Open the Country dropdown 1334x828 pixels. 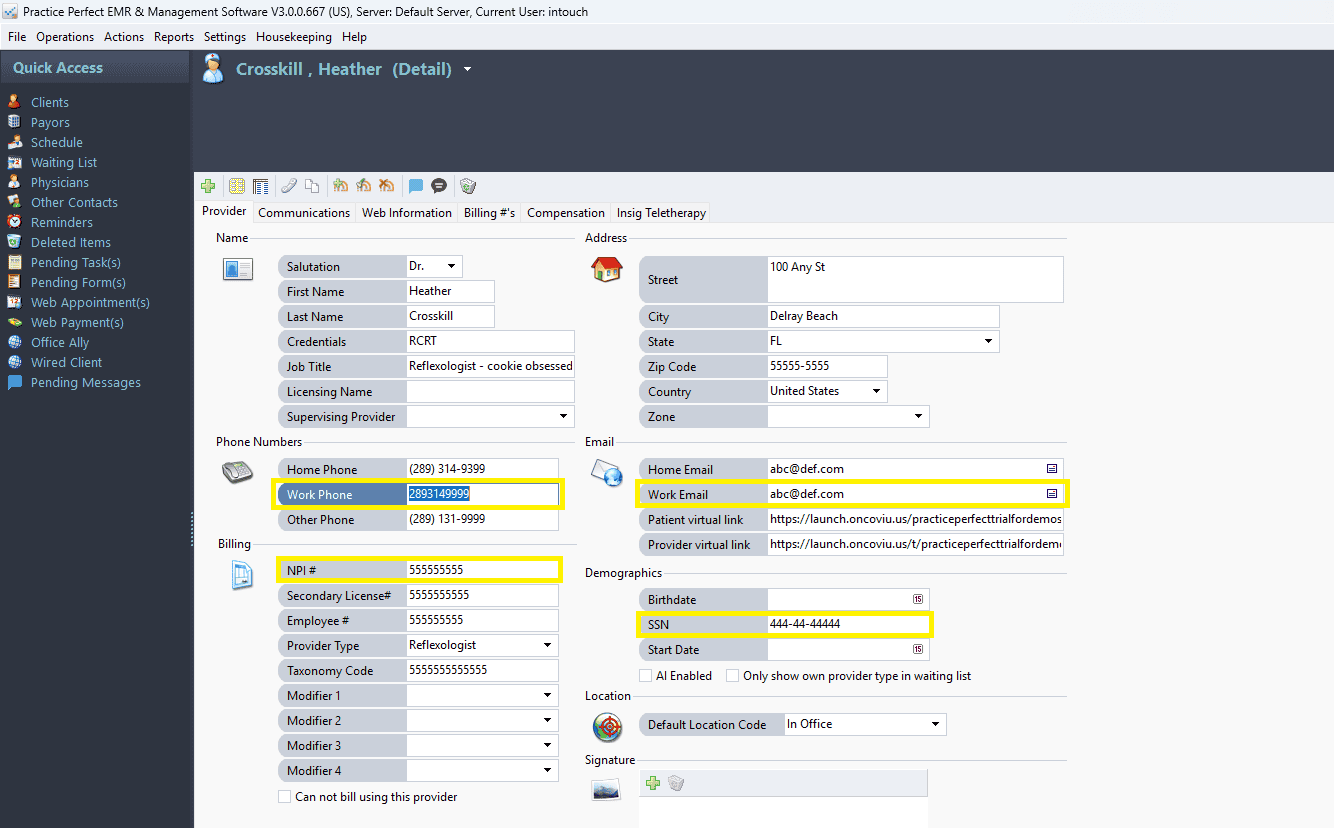click(x=876, y=391)
